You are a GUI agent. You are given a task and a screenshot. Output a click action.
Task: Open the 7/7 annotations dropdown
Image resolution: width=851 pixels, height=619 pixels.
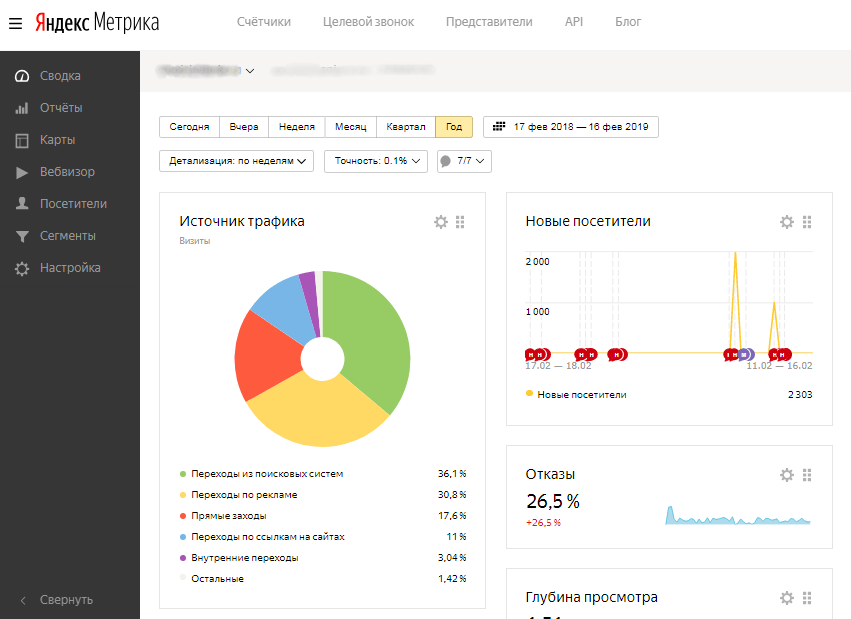(464, 161)
